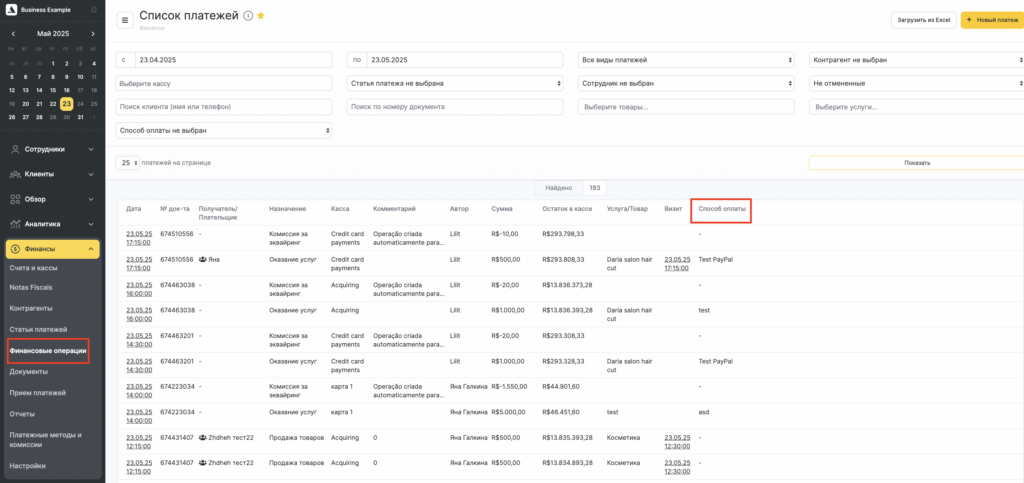
Task: Click the Поиск клиента search field
Action: [223, 106]
